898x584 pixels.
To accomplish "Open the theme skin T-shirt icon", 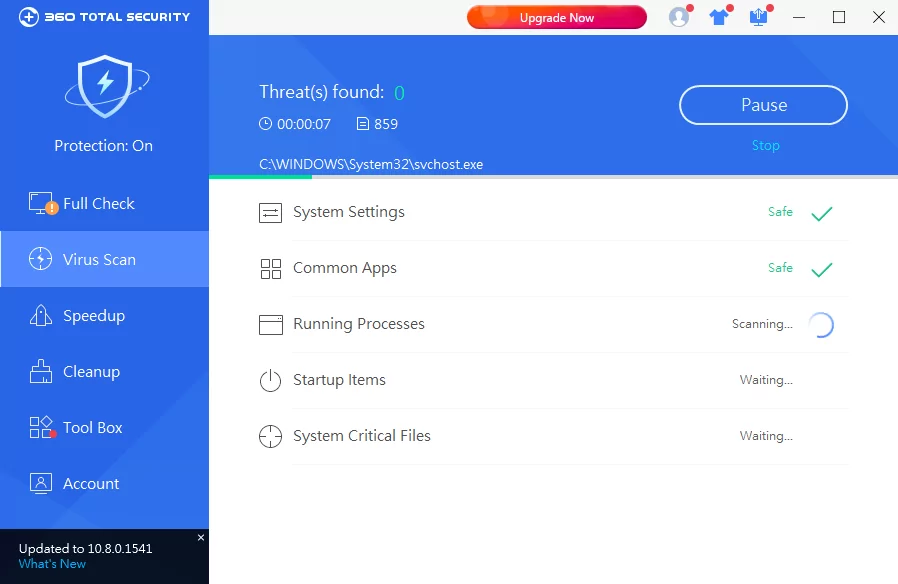I will (719, 17).
